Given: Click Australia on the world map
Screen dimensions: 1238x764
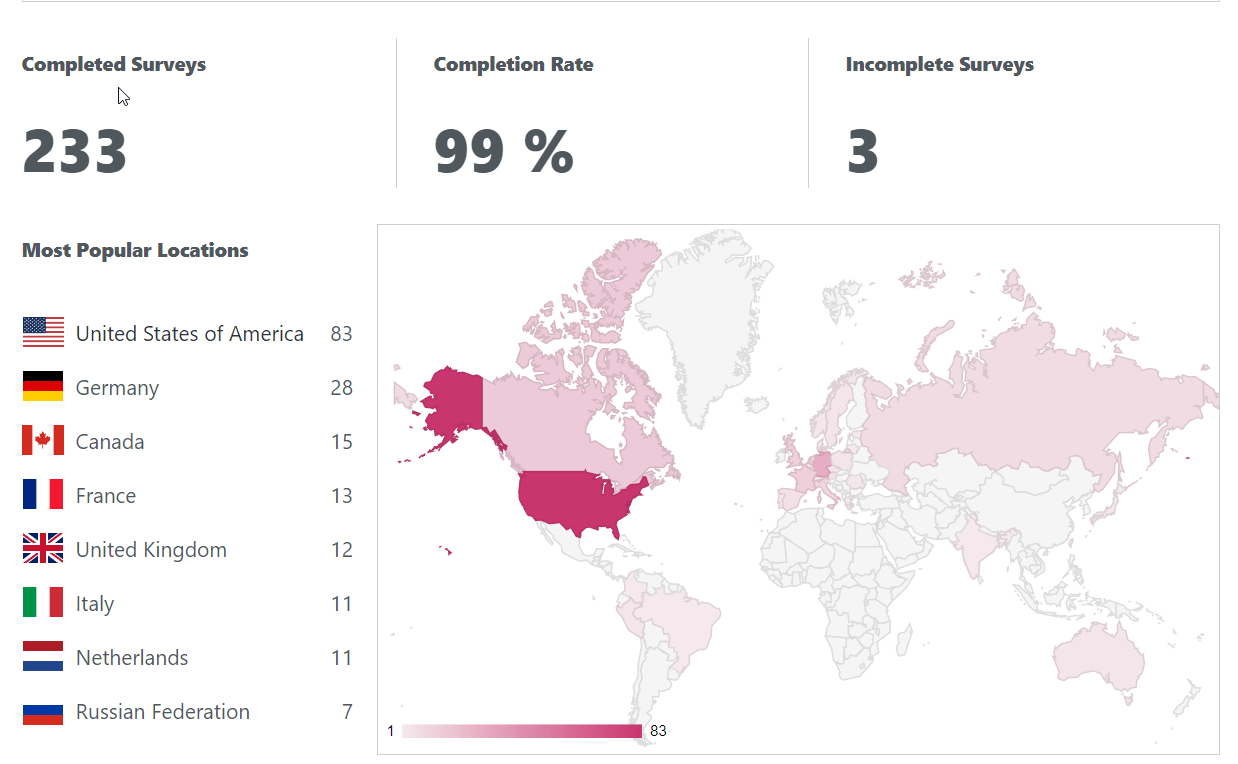Looking at the screenshot, I should pyautogui.click(x=1100, y=655).
